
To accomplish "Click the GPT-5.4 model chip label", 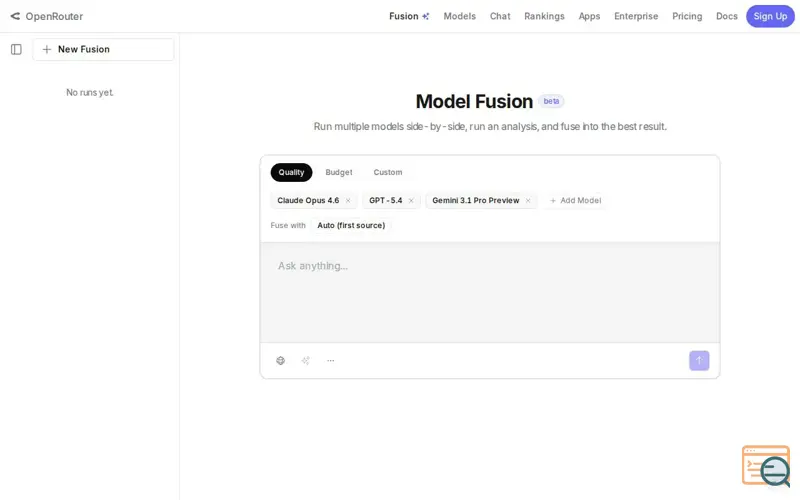I will click(386, 201).
